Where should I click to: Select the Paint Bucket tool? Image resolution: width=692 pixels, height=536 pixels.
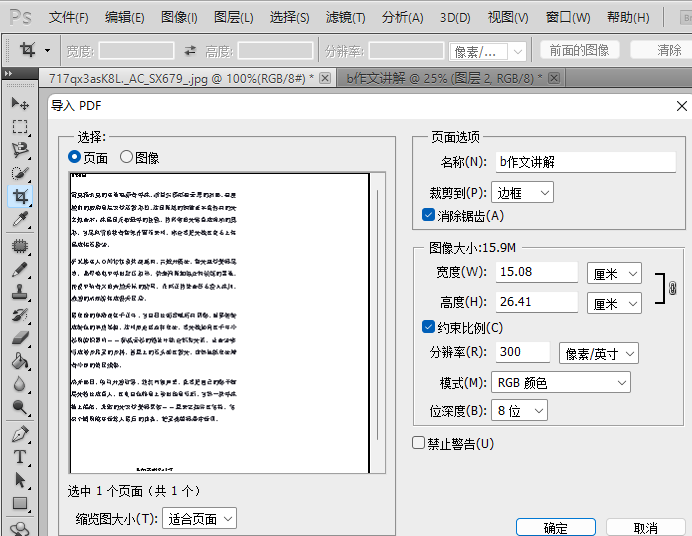pos(20,361)
